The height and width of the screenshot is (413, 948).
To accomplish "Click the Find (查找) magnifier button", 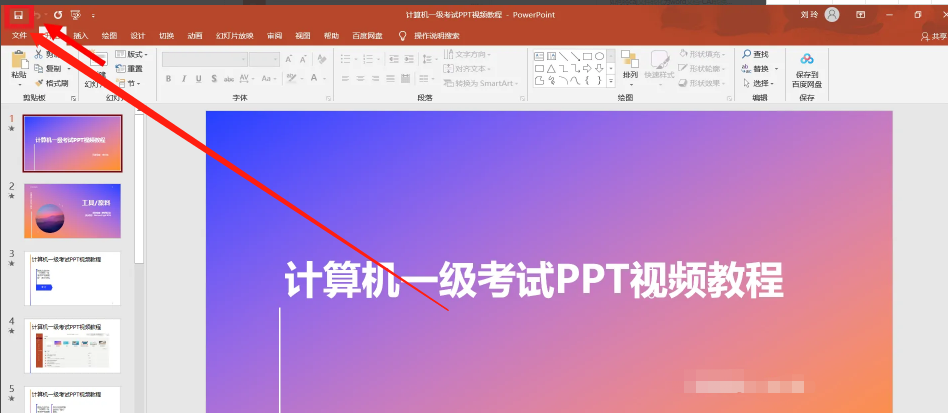I will click(756, 54).
